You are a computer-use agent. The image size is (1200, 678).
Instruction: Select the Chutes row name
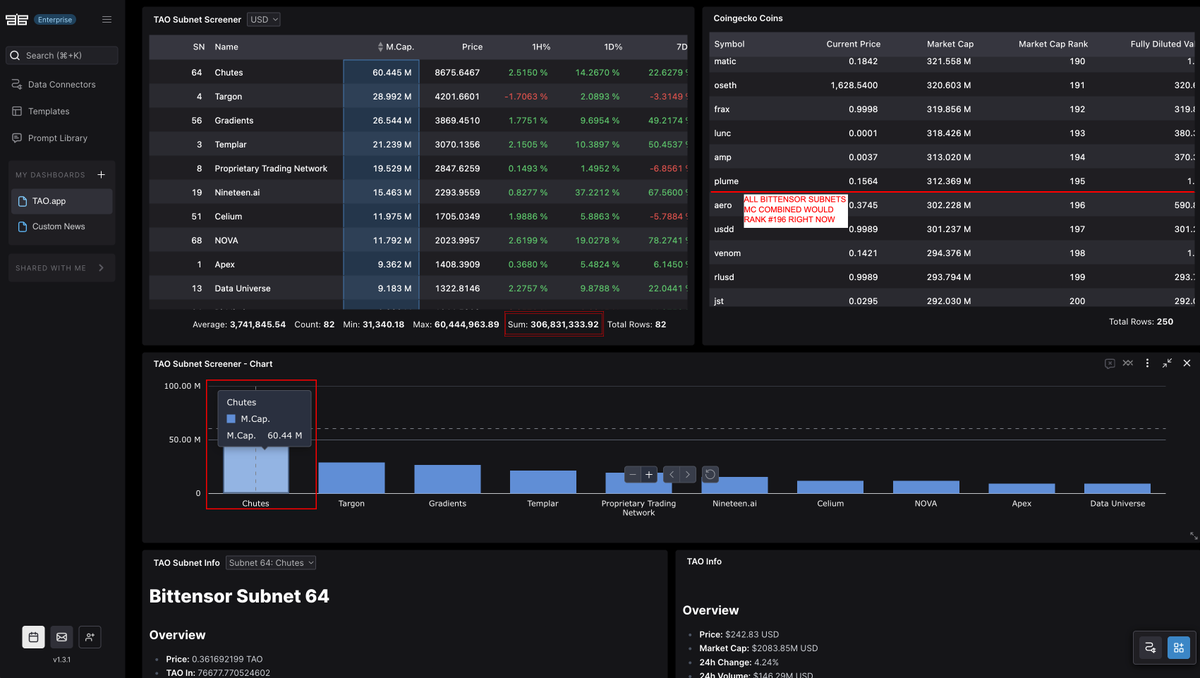(229, 73)
